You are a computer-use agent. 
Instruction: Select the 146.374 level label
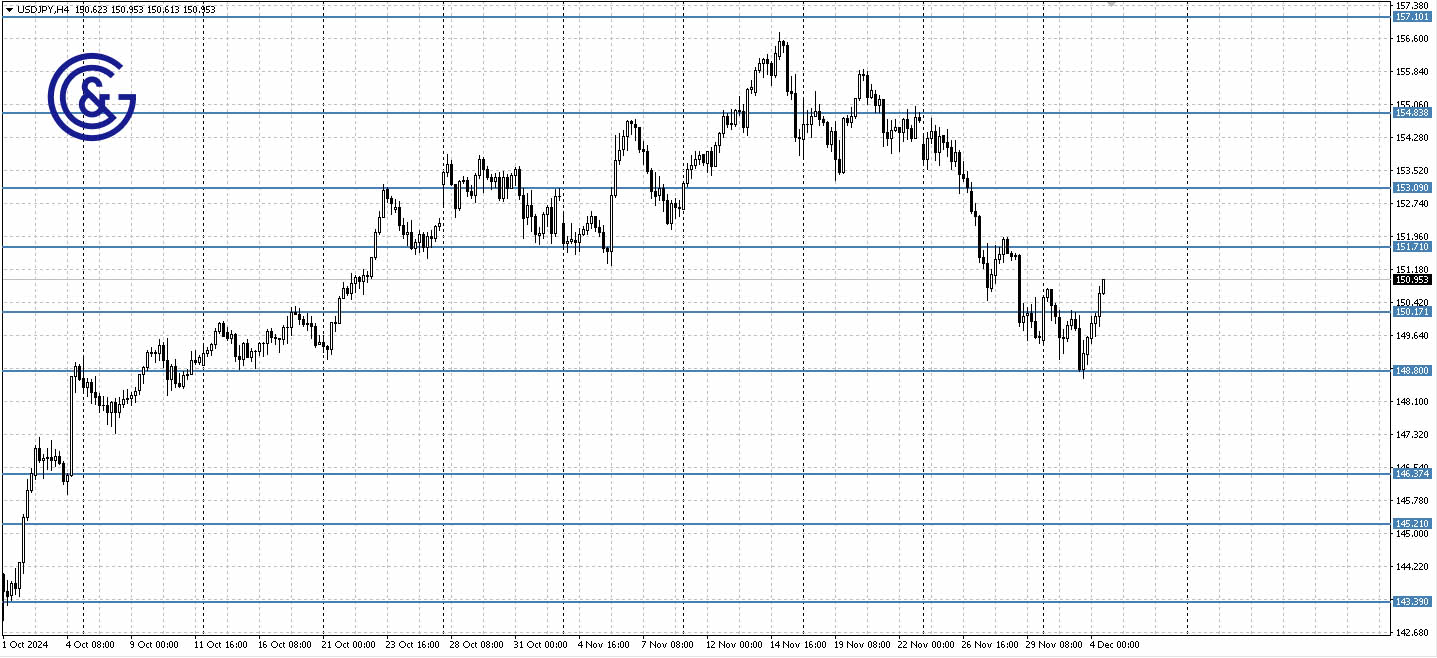click(1411, 474)
